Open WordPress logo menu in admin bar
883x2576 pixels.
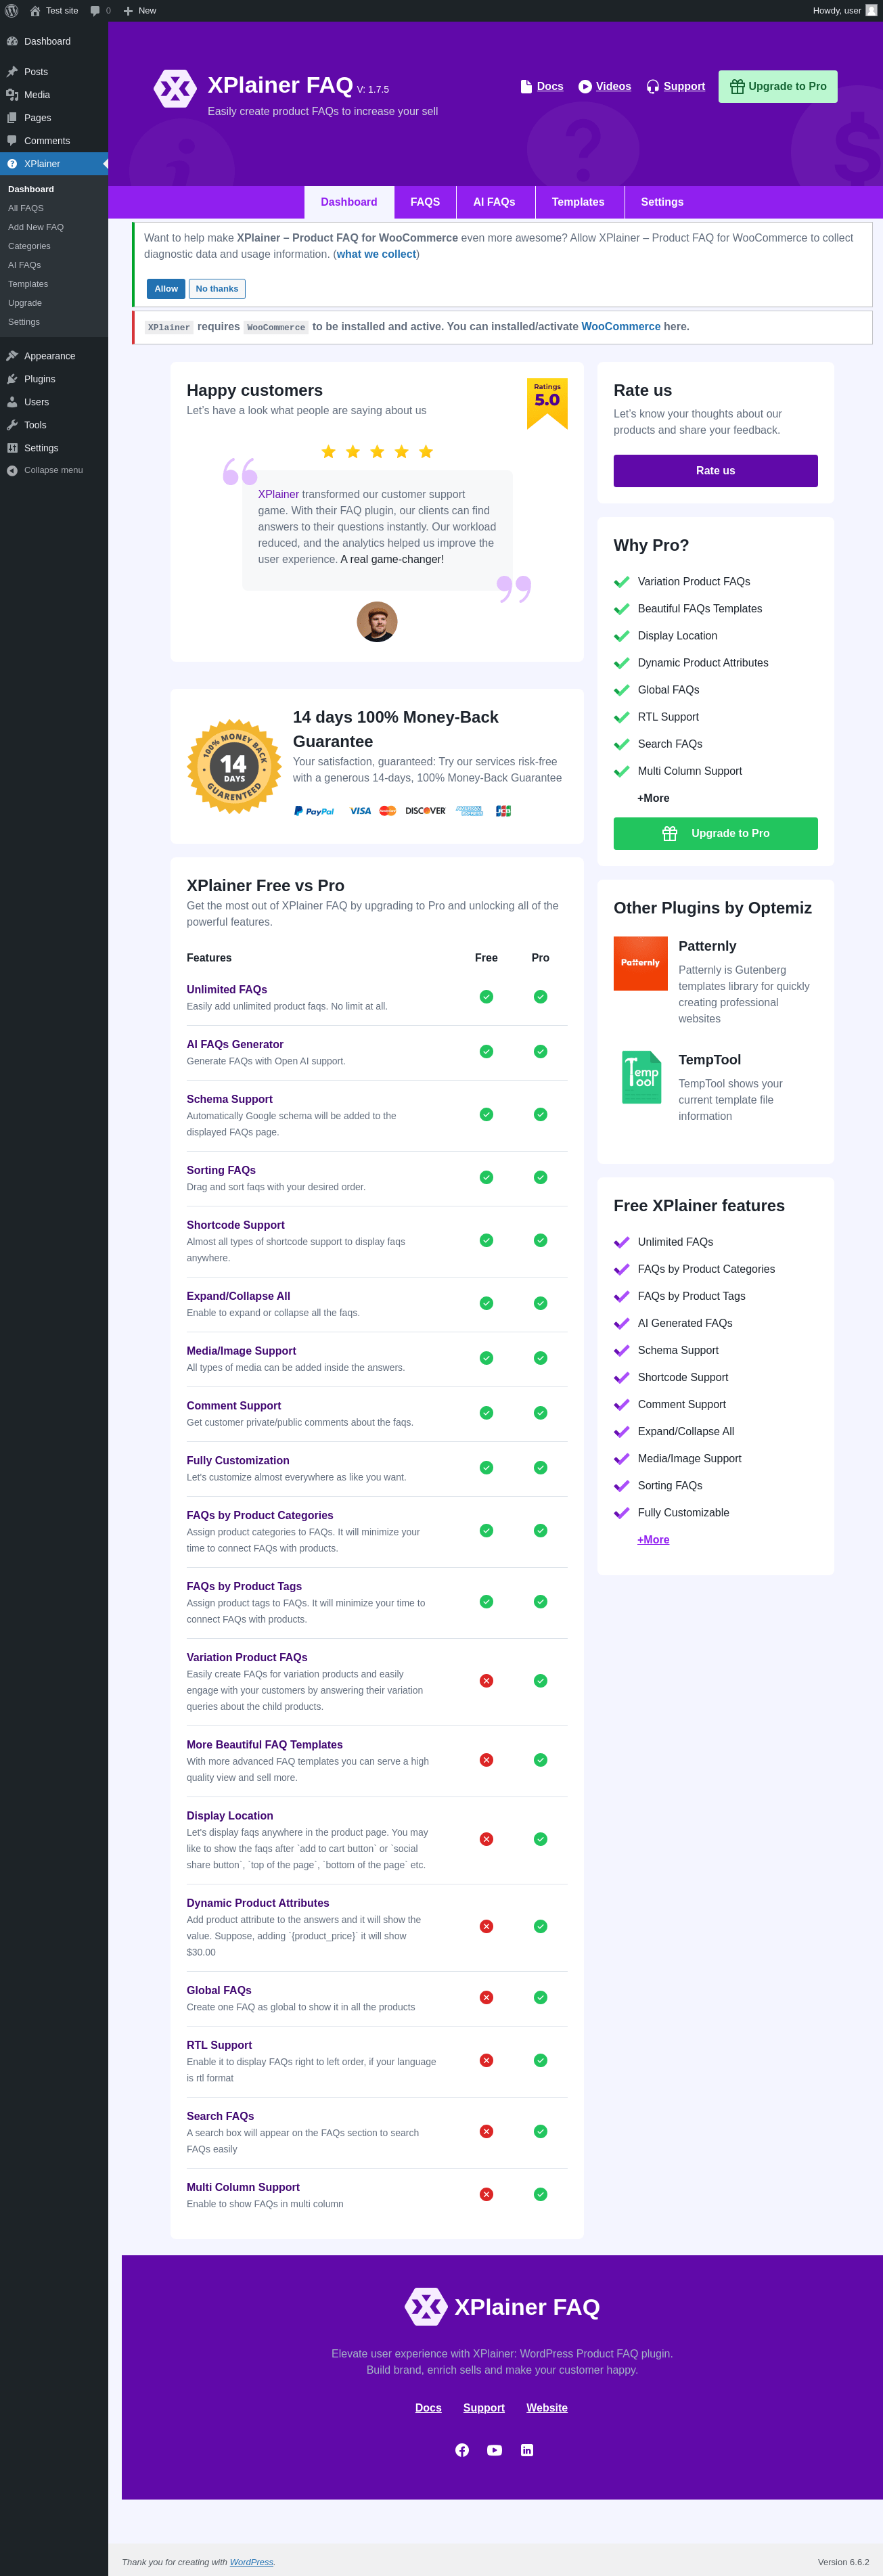pyautogui.click(x=12, y=11)
